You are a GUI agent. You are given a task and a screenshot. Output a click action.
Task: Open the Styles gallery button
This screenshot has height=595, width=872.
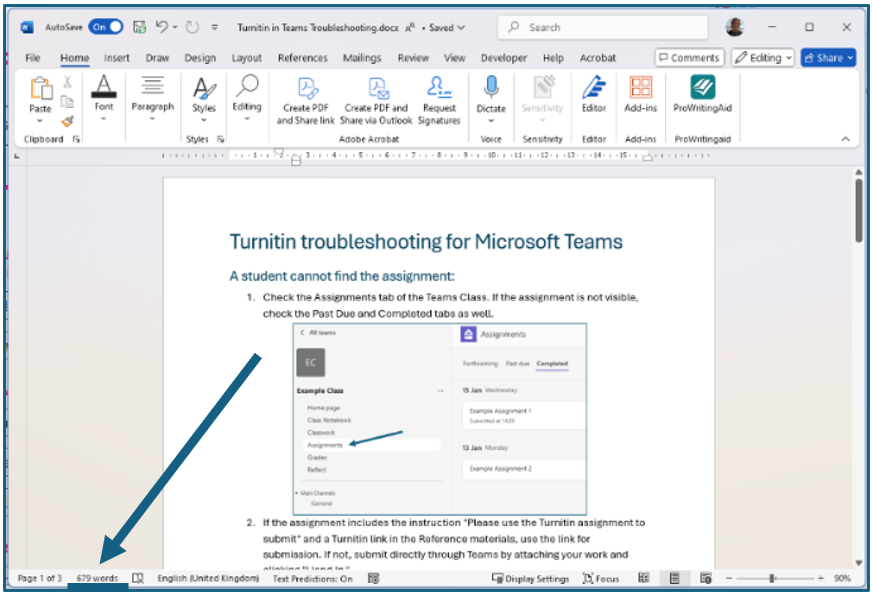coord(204,99)
